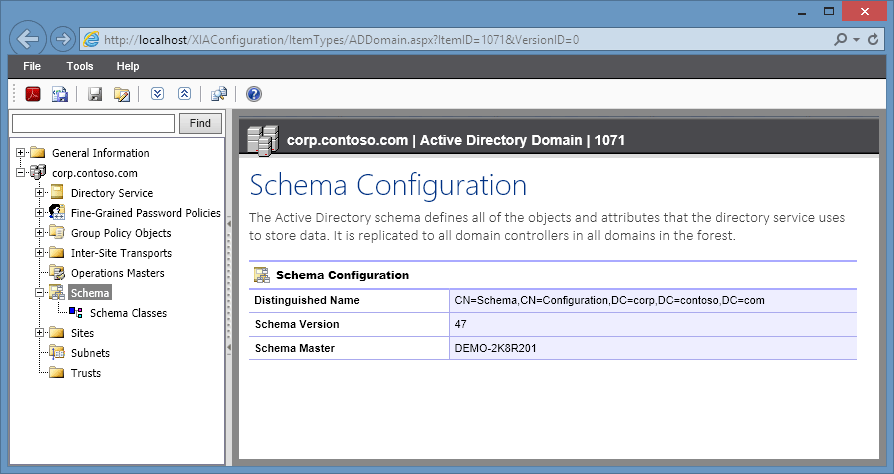This screenshot has width=894, height=474.
Task: Maximize the browser window
Action: [829, 11]
